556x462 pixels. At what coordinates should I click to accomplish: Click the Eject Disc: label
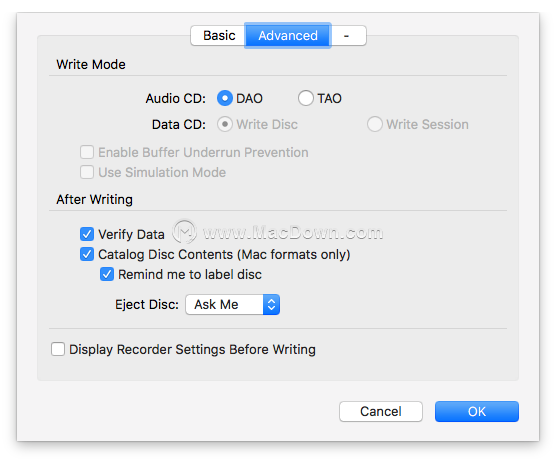click(147, 305)
